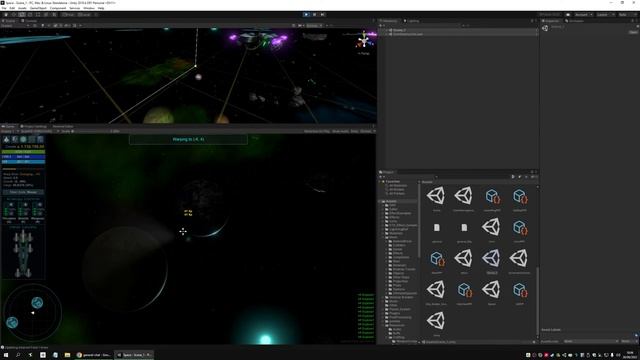Click the first ship icon in game HUD
Viewport: 640px width, 360px height.
(7, 140)
